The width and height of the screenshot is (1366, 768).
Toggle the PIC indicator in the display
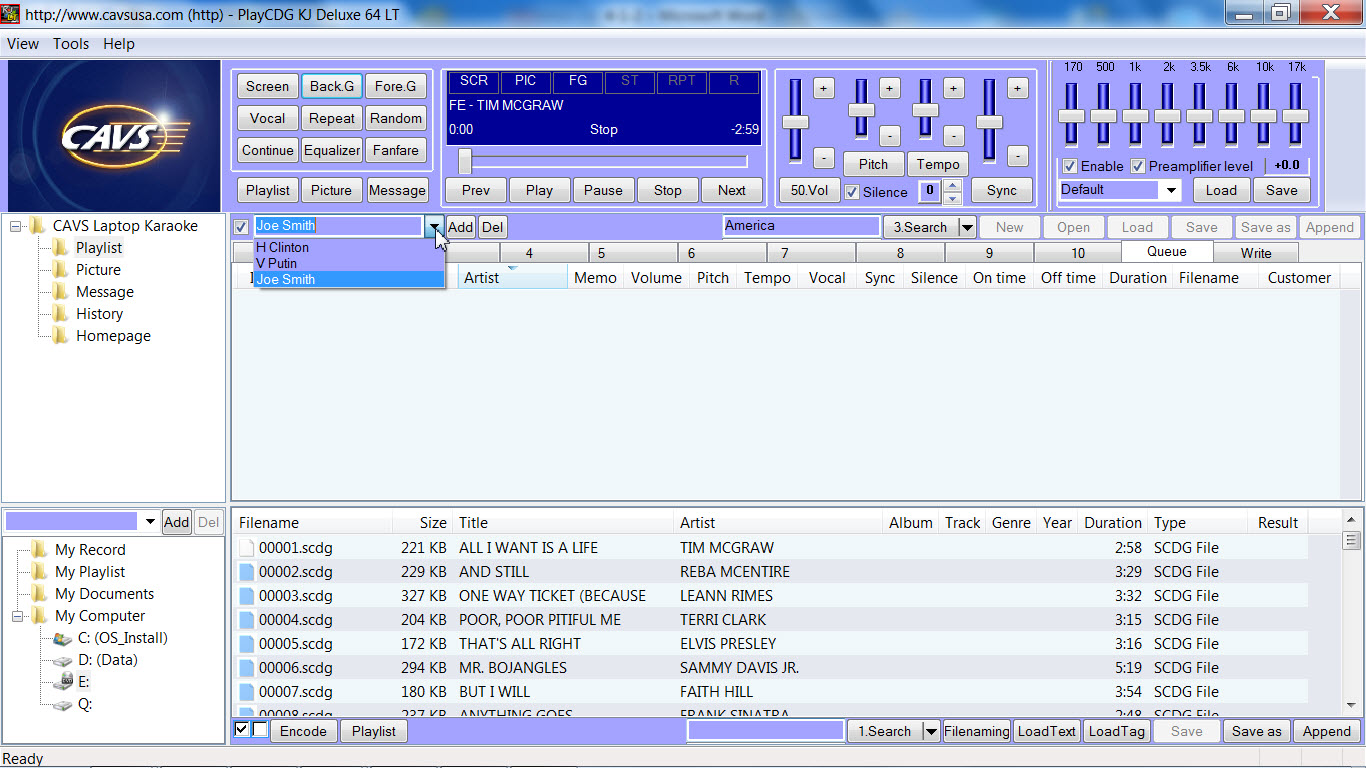coord(526,81)
